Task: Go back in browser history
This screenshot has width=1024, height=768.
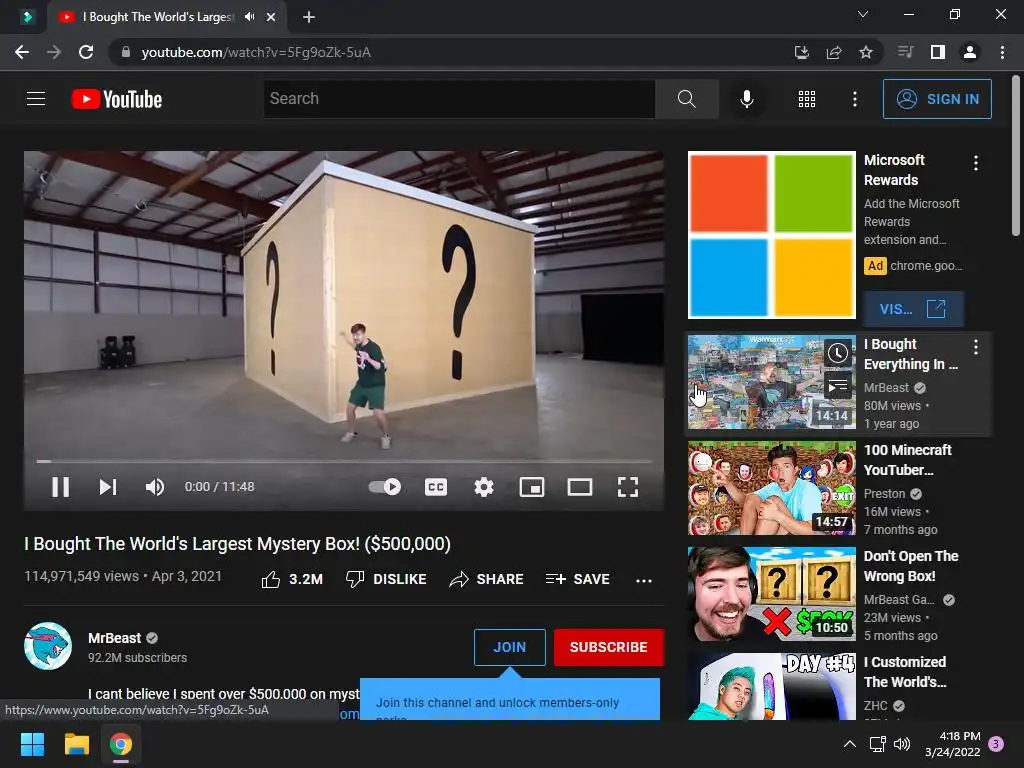Action: point(22,52)
